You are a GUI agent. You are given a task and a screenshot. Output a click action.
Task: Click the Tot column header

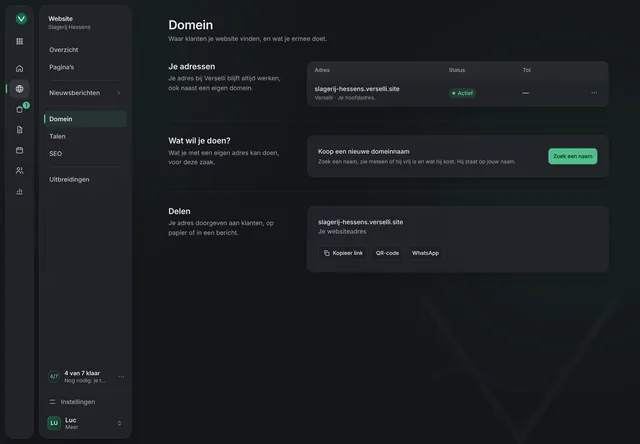click(527, 70)
